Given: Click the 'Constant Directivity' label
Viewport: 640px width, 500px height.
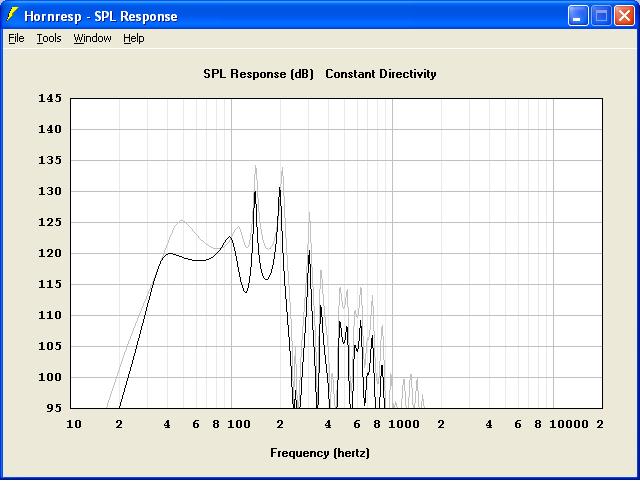Looking at the screenshot, I should pos(381,74).
